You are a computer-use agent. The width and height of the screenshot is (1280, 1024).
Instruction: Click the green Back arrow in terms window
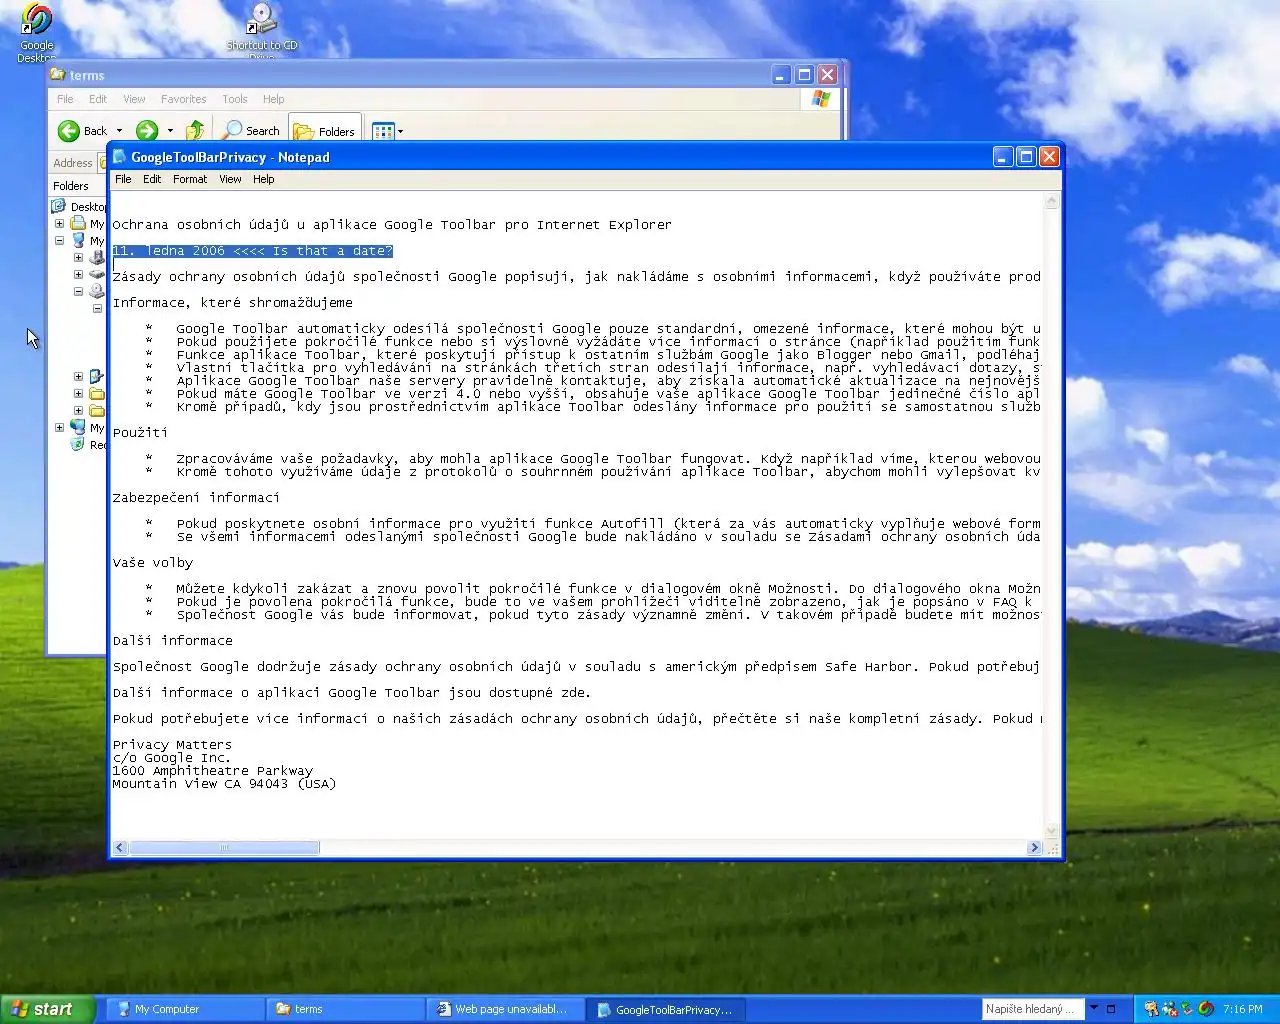(x=69, y=131)
